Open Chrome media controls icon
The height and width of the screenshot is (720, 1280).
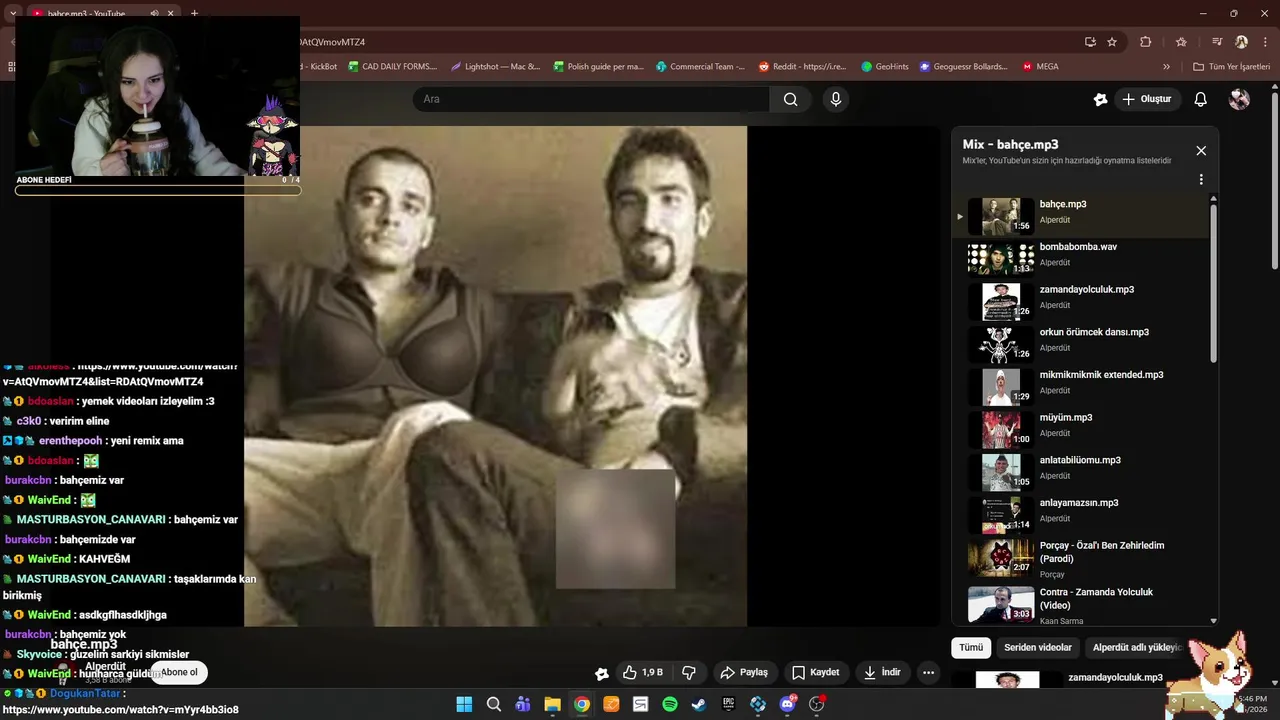tap(1217, 42)
